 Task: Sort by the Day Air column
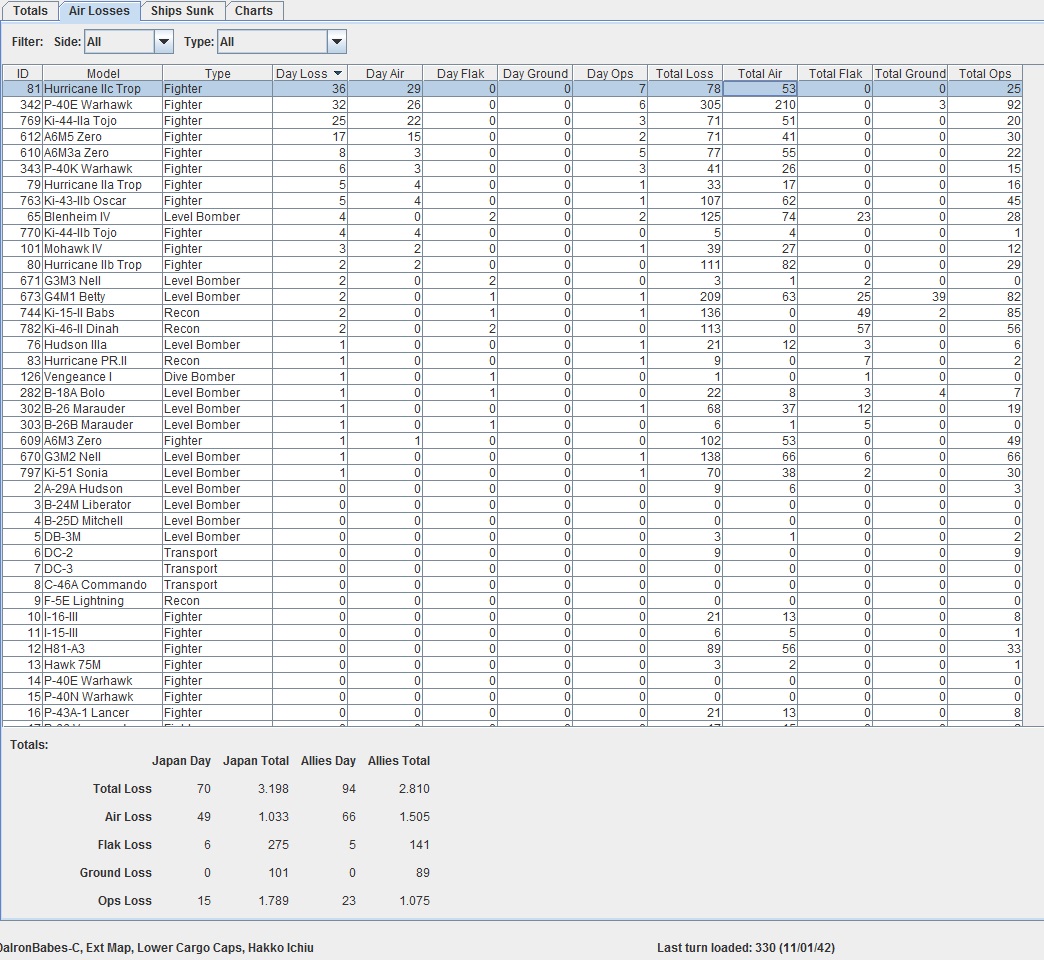coord(385,73)
